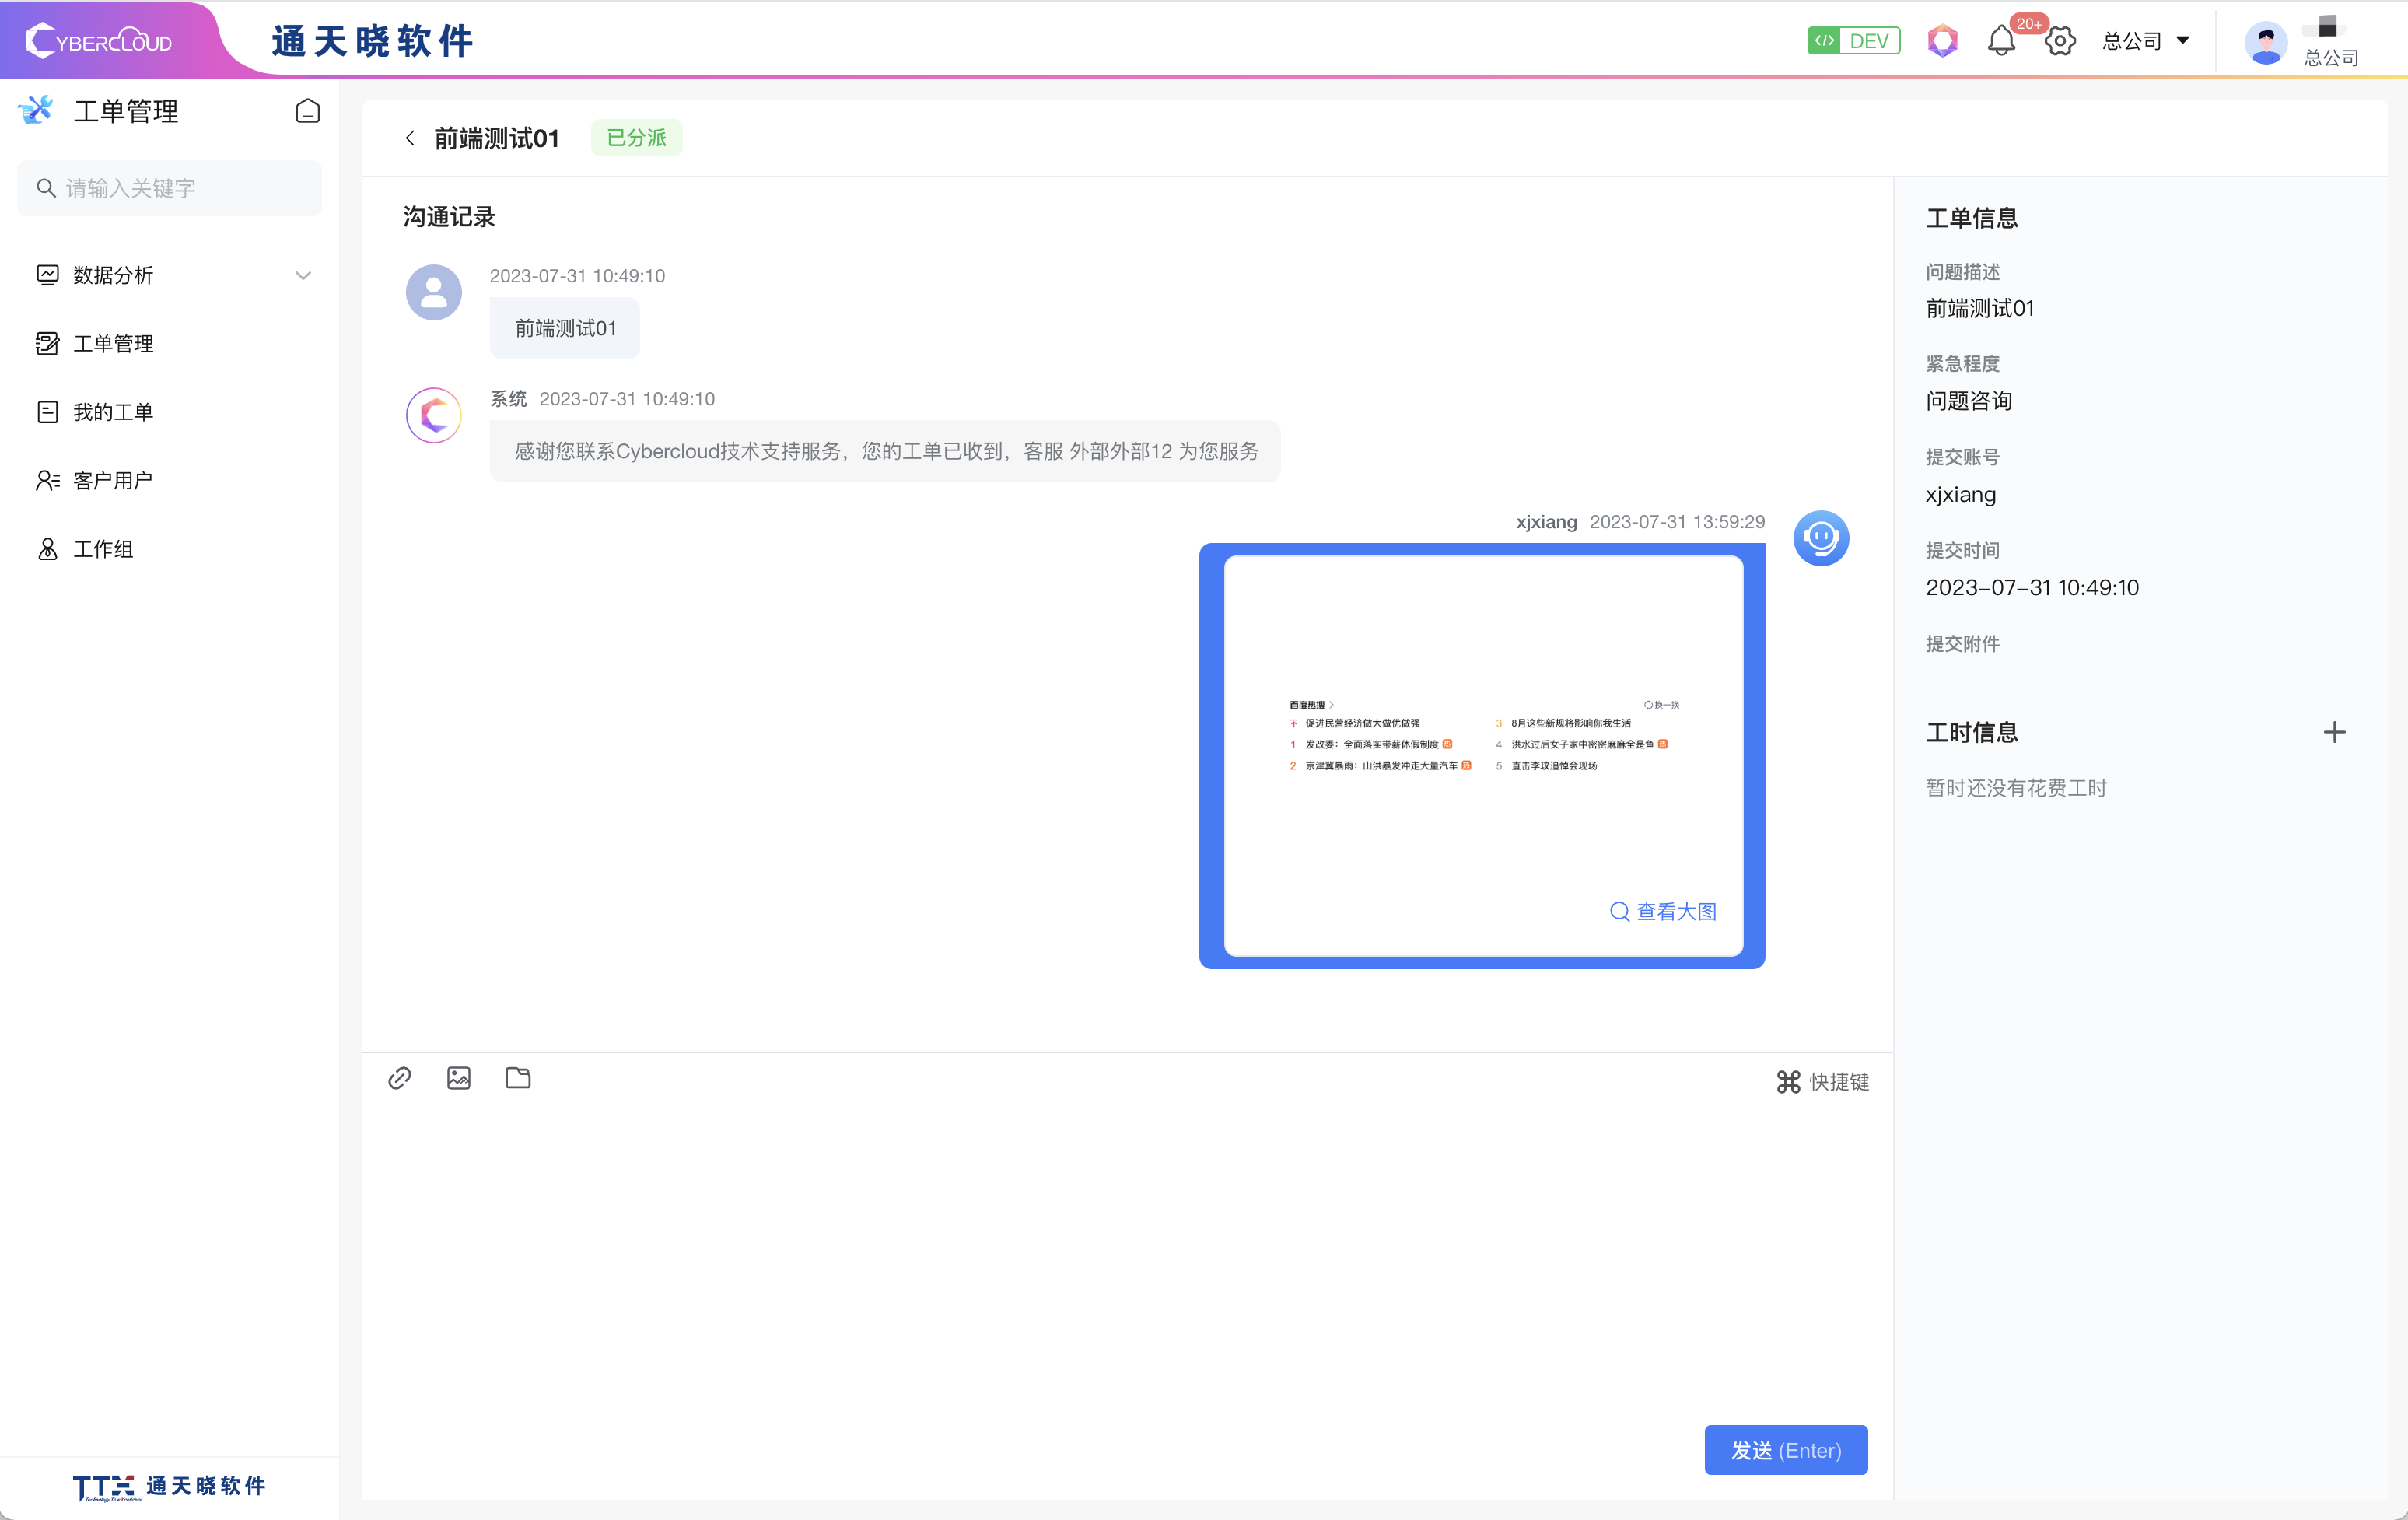The width and height of the screenshot is (2408, 1520).
Task: Click the hexagon app logo icon
Action: pos(1942,41)
